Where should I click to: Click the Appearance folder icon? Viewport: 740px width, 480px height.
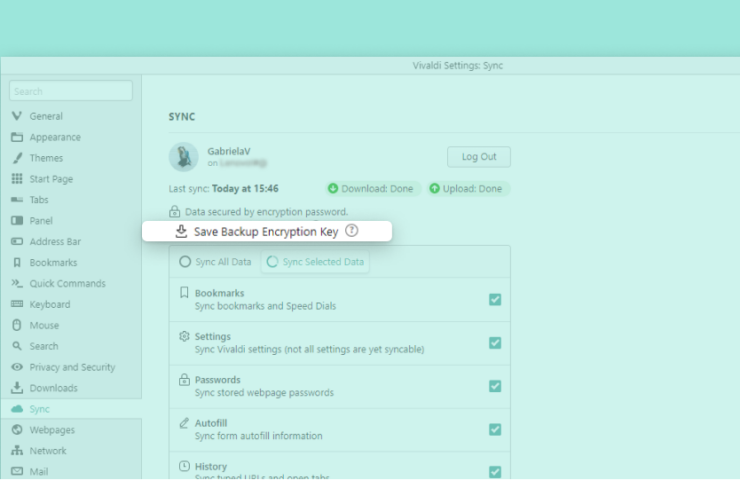17,137
